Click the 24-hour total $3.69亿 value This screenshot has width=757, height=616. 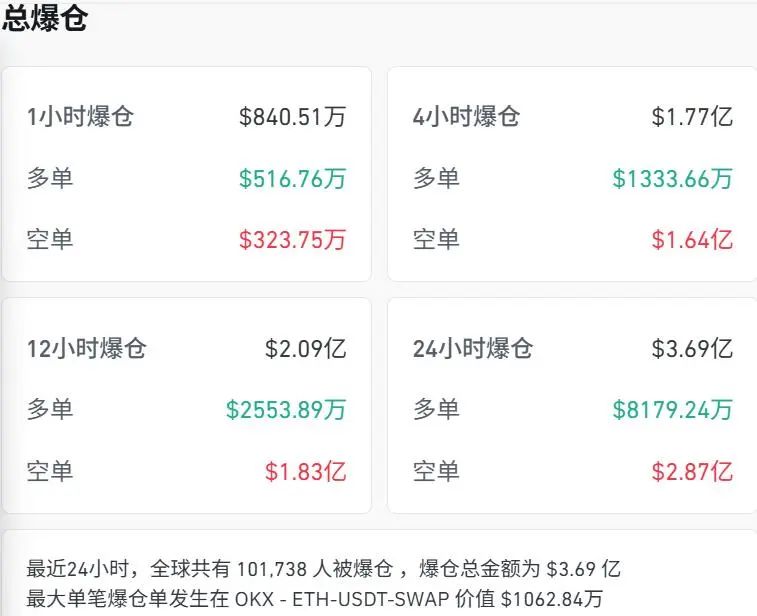coord(692,349)
